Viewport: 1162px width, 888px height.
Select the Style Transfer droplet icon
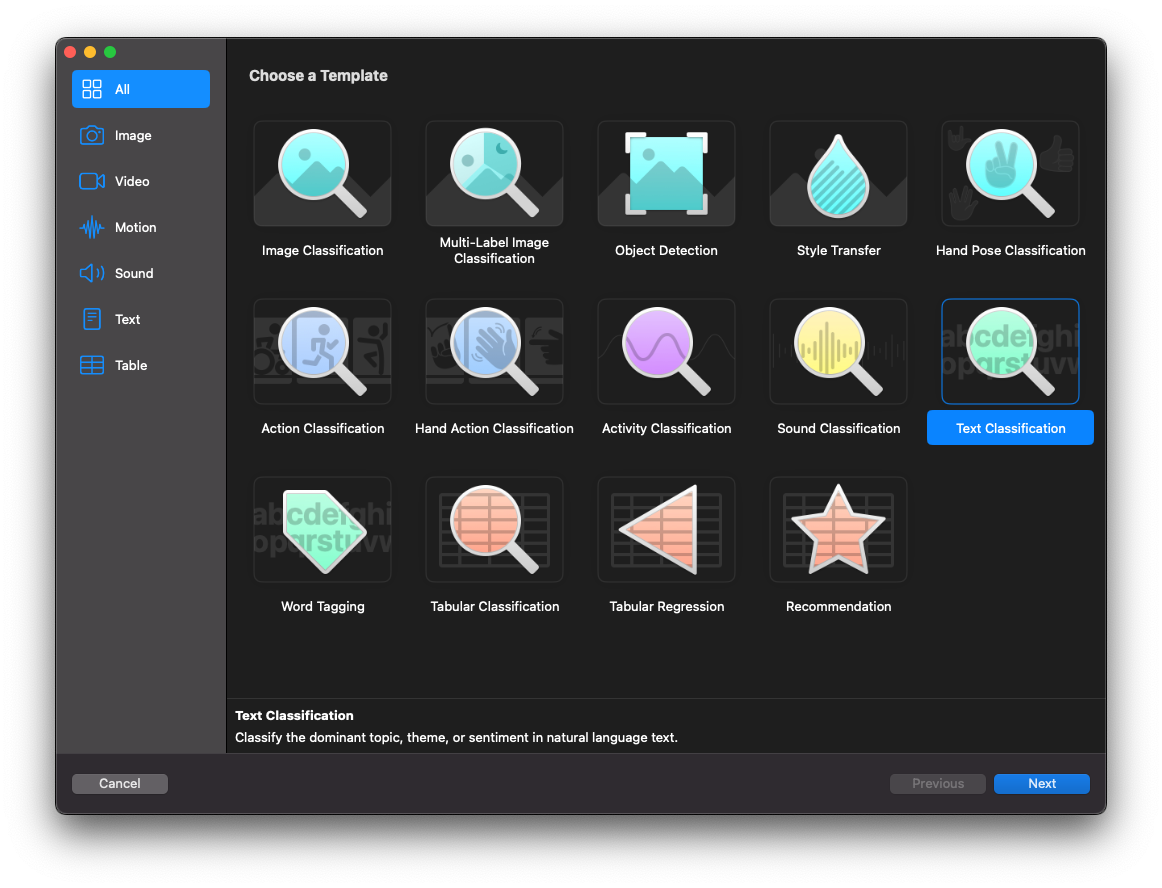tap(838, 174)
